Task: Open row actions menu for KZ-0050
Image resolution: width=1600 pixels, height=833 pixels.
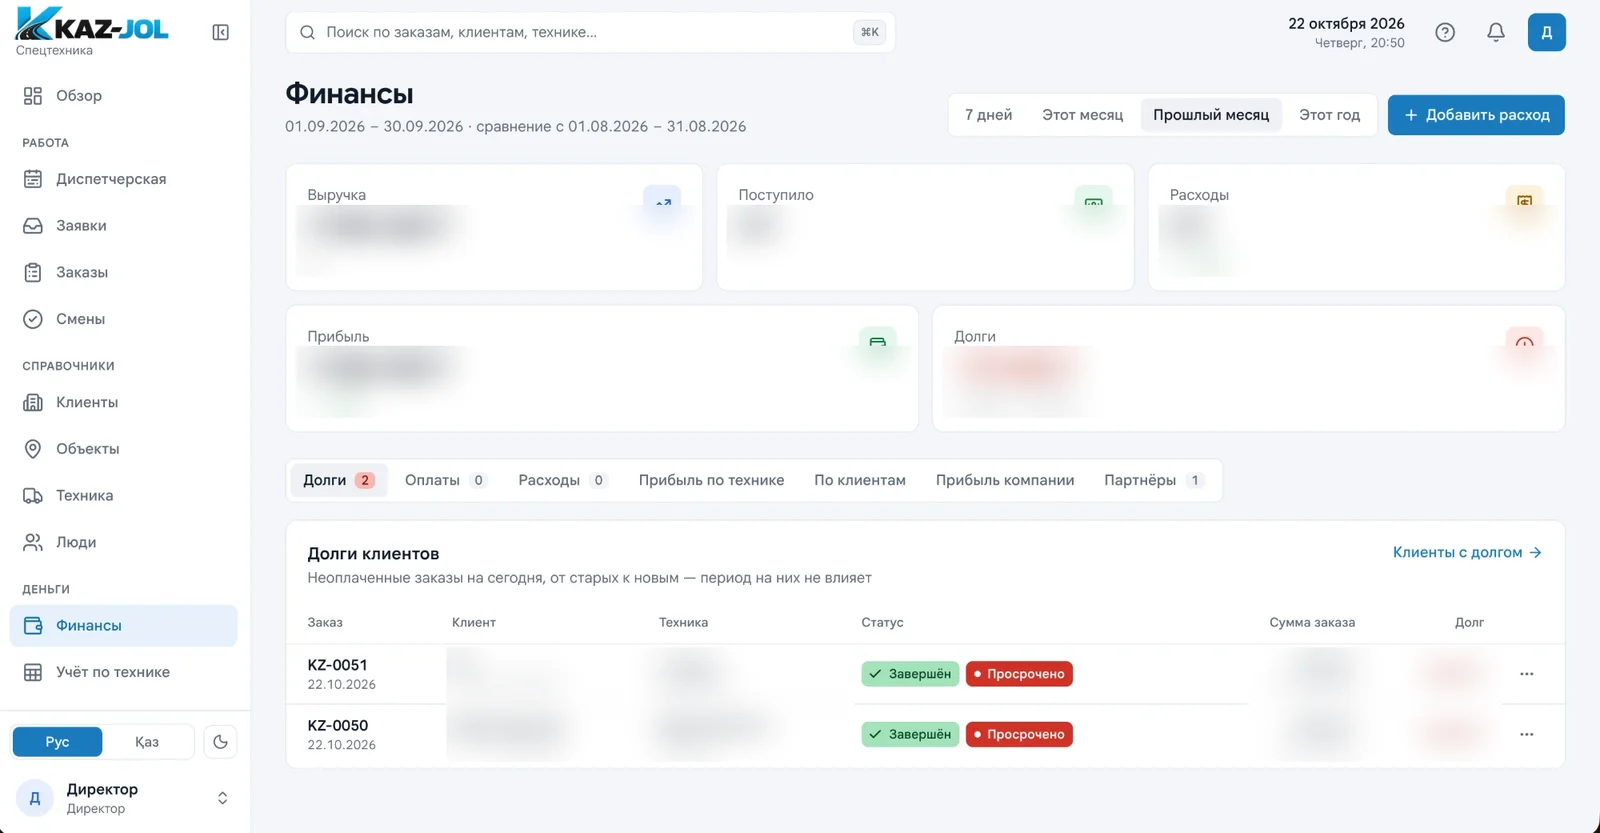Action: (x=1526, y=734)
